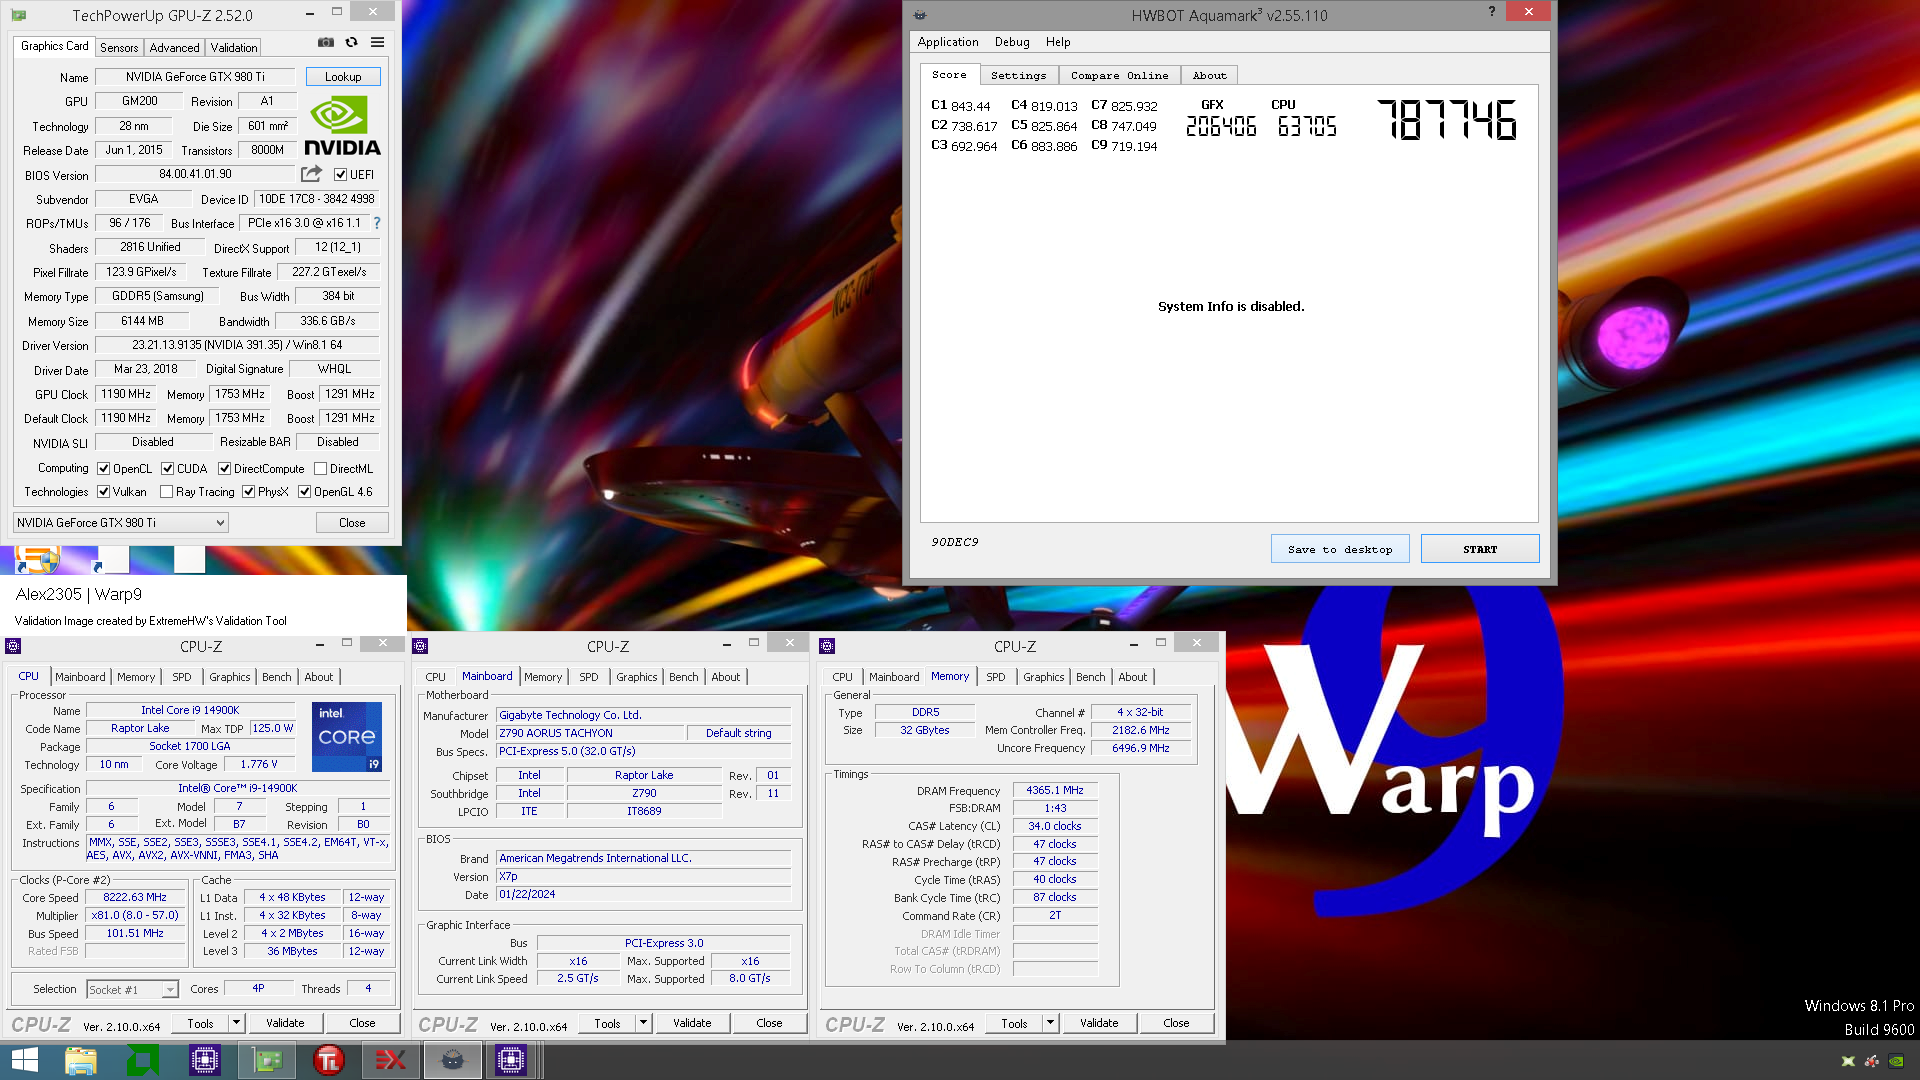
Task: Enable the DirectML checkbox
Action: pyautogui.click(x=320, y=468)
